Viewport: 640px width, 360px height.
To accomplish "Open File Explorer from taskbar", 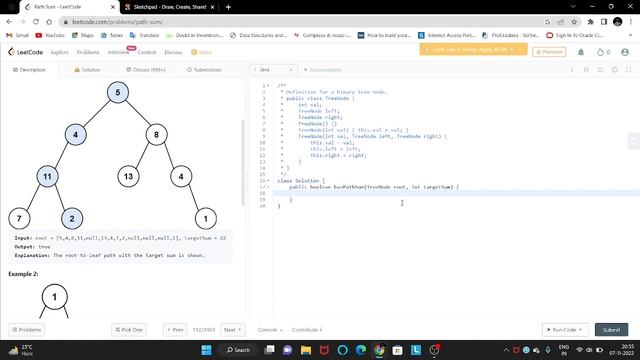I will click(x=306, y=350).
